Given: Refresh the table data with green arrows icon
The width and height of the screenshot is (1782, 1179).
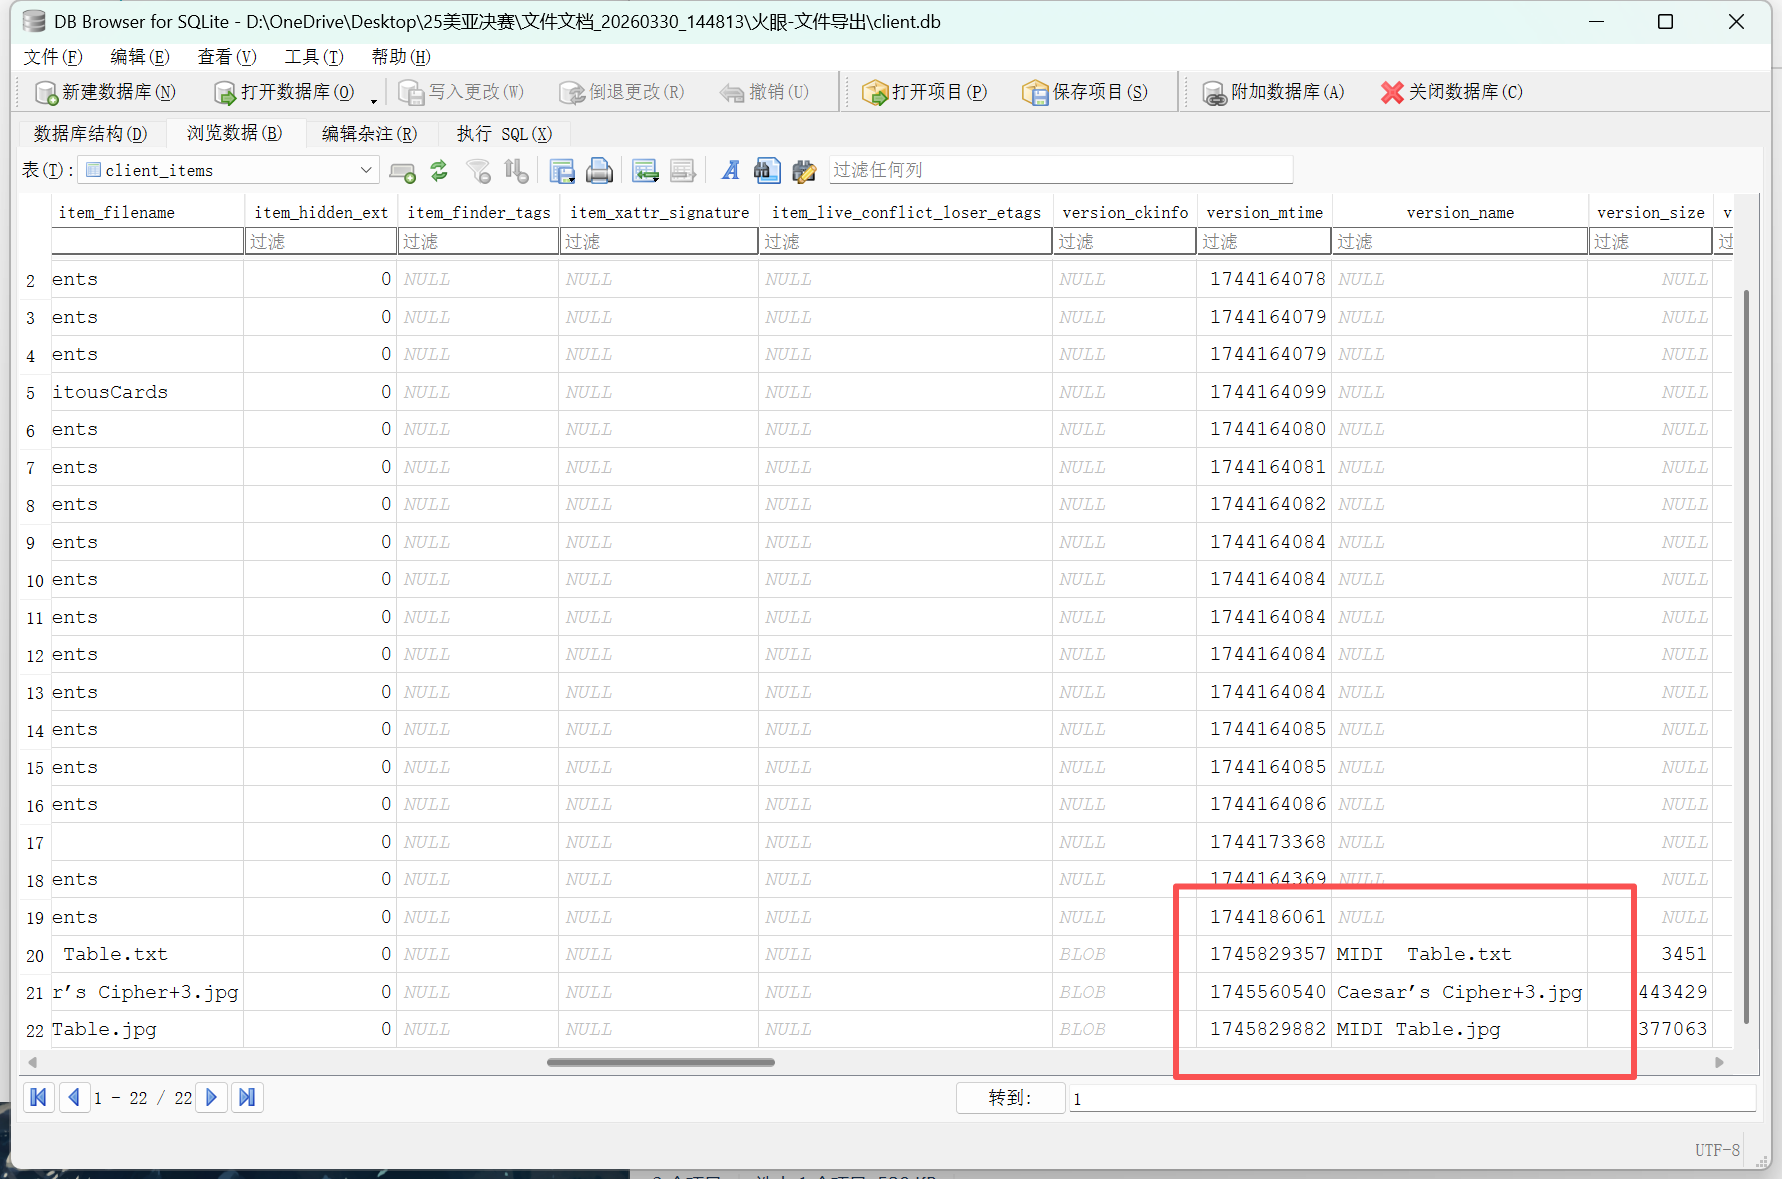Looking at the screenshot, I should click(x=439, y=171).
